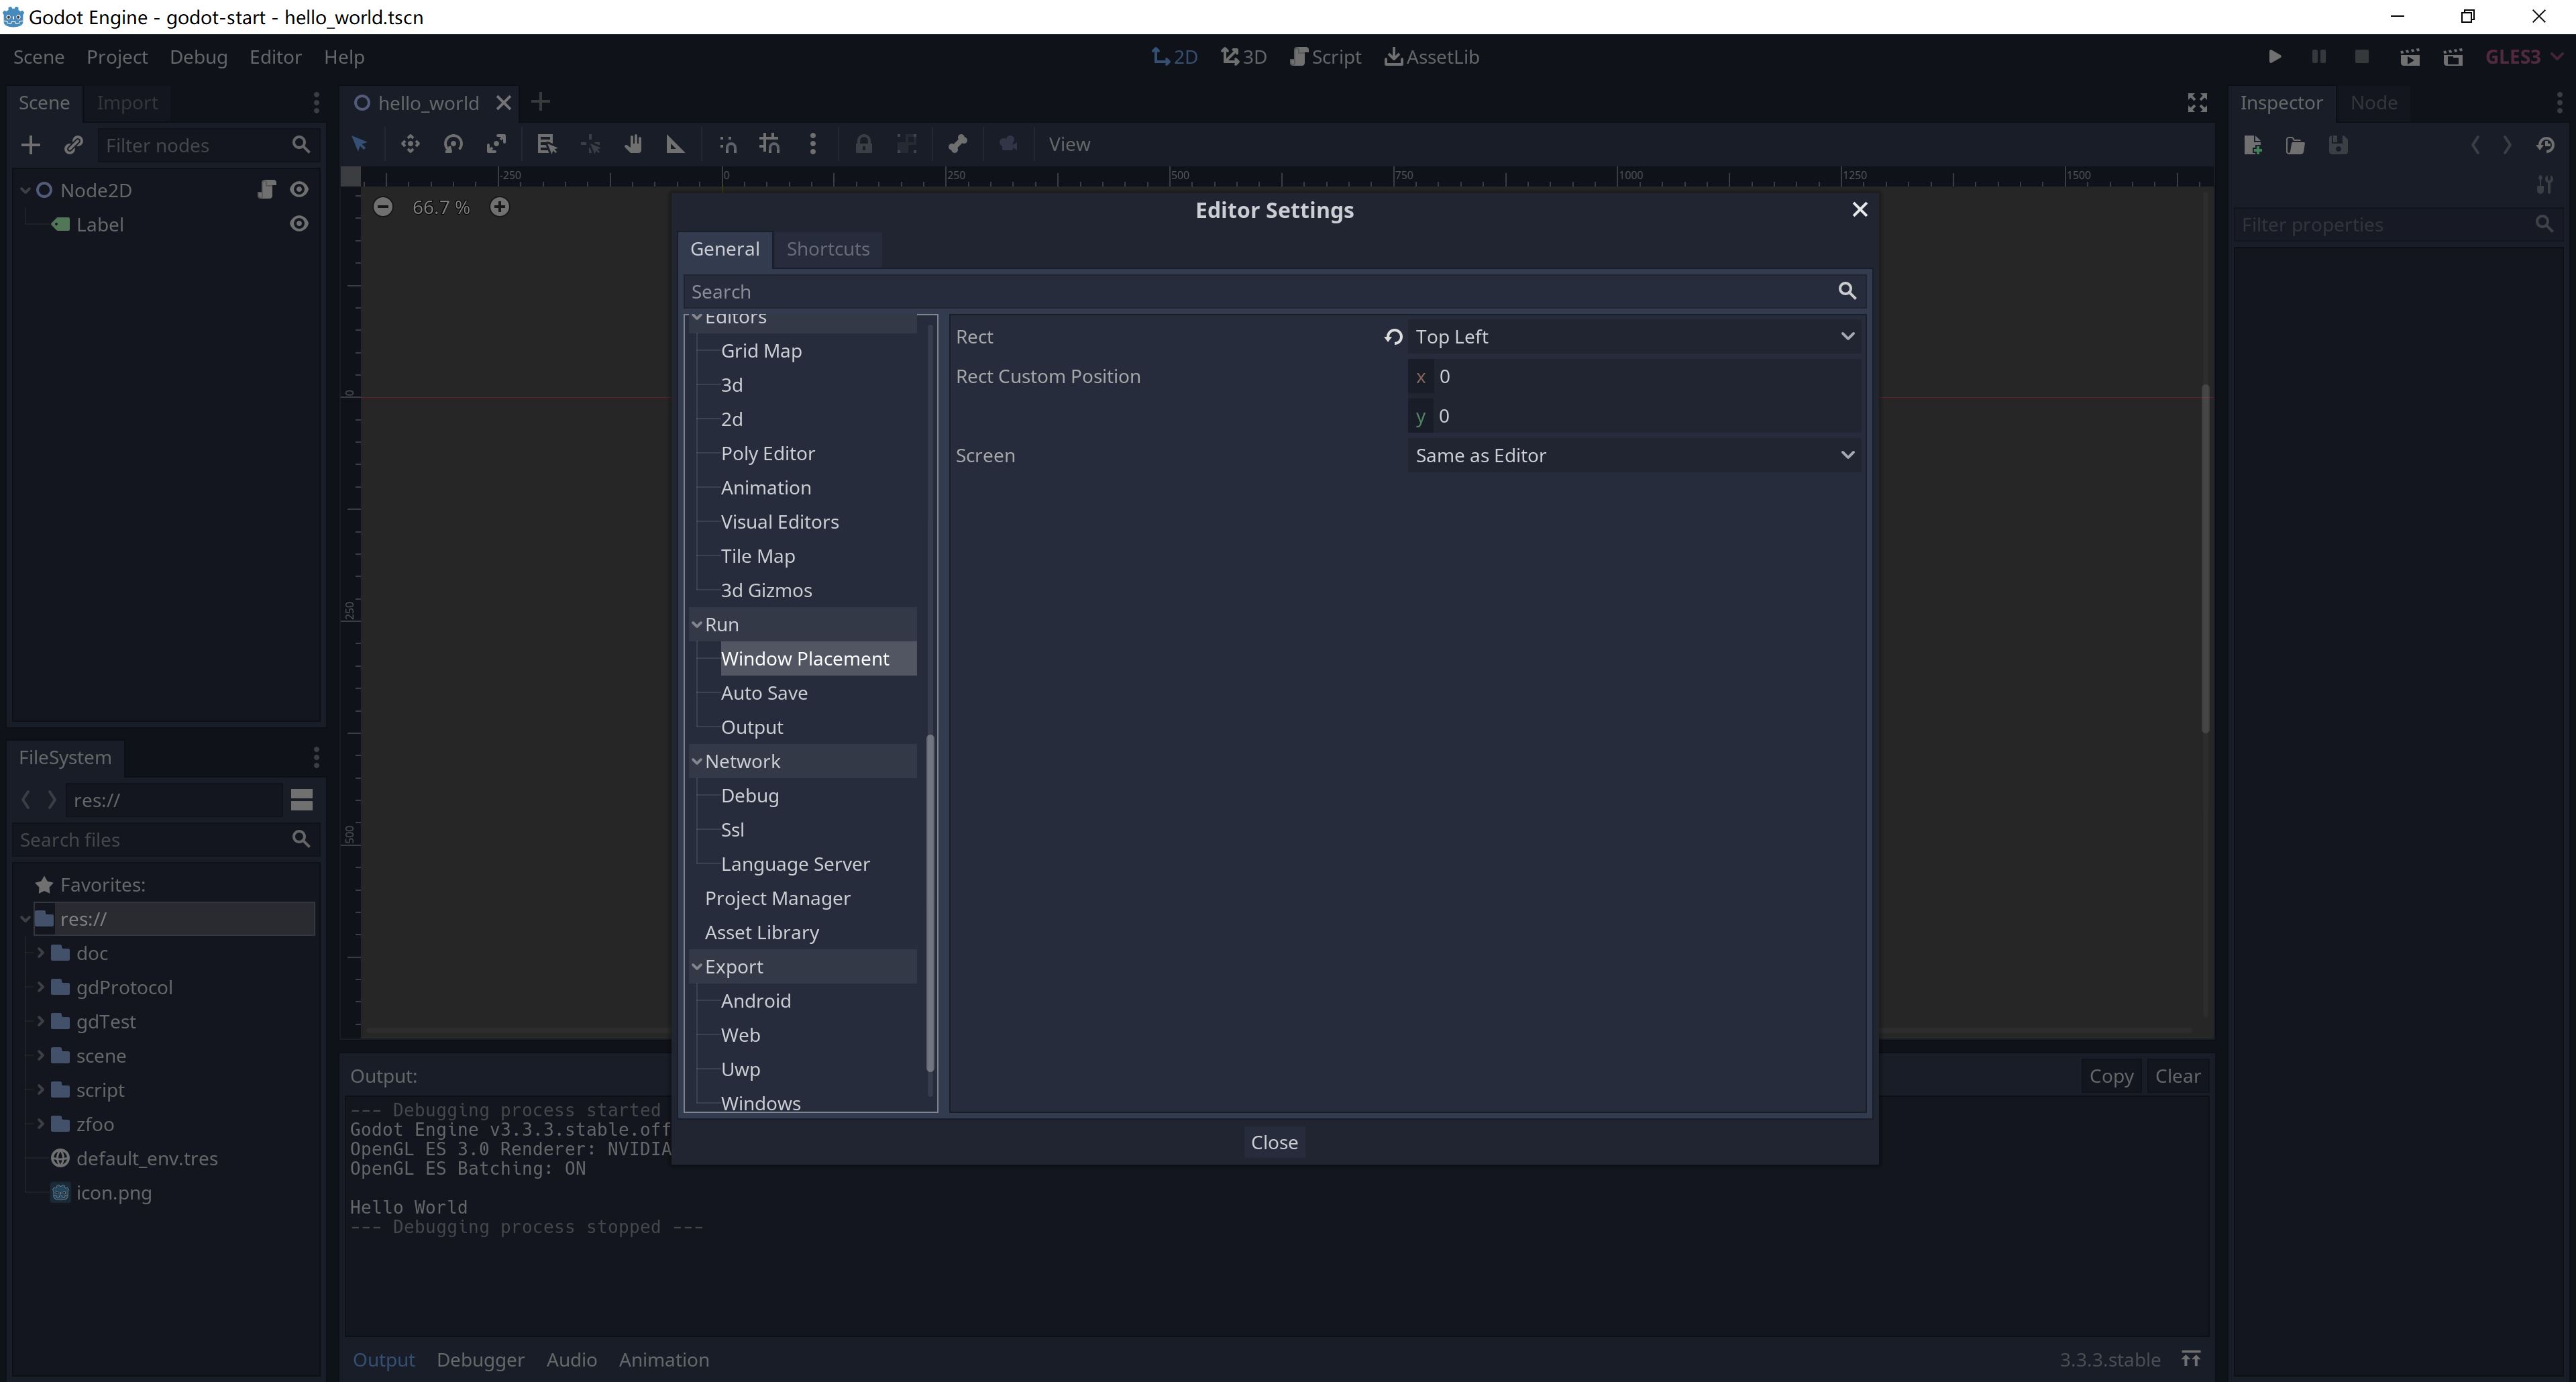
Task: Collapse the Node2D tree node
Action: pyautogui.click(x=25, y=189)
